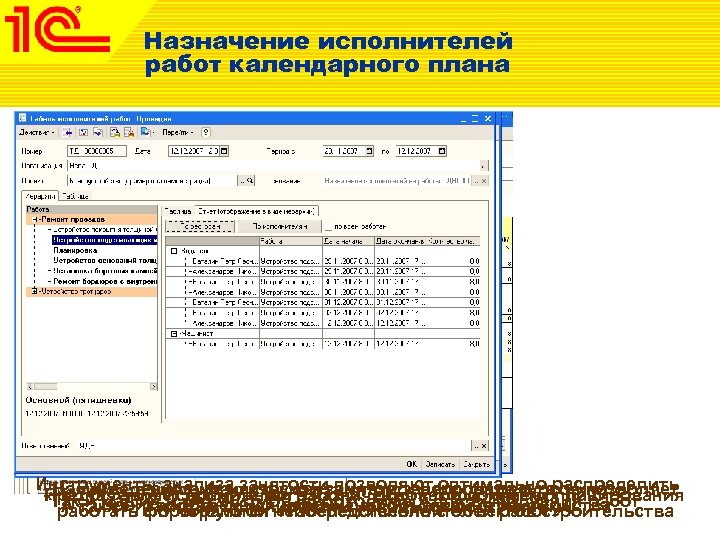Click the Основной (пятидневка) schedule text
Viewport: 720px width, 540px height.
pyautogui.click(x=78, y=400)
